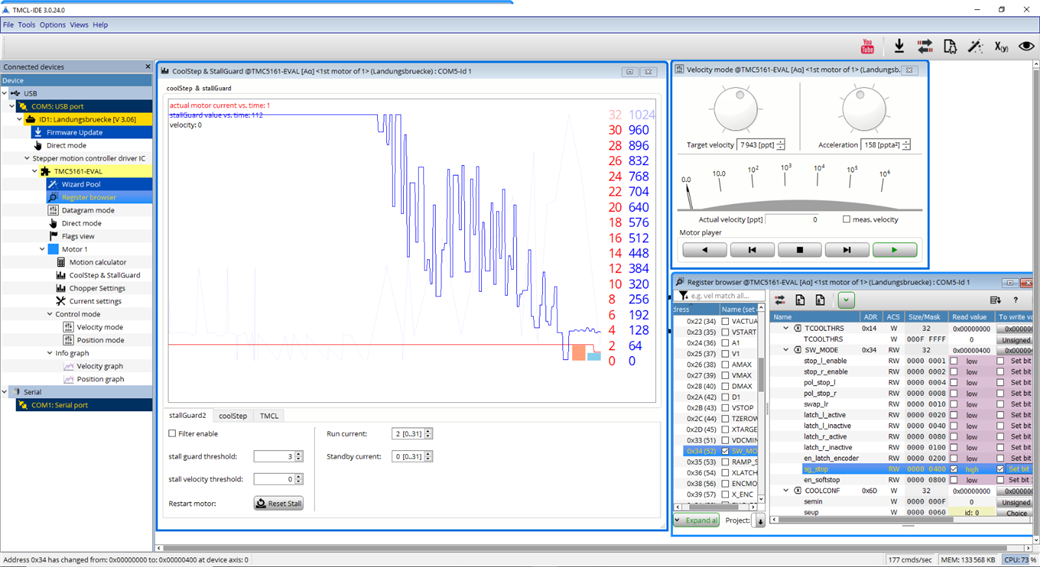Click the magic wand wizard toolbar icon

[x=975, y=46]
